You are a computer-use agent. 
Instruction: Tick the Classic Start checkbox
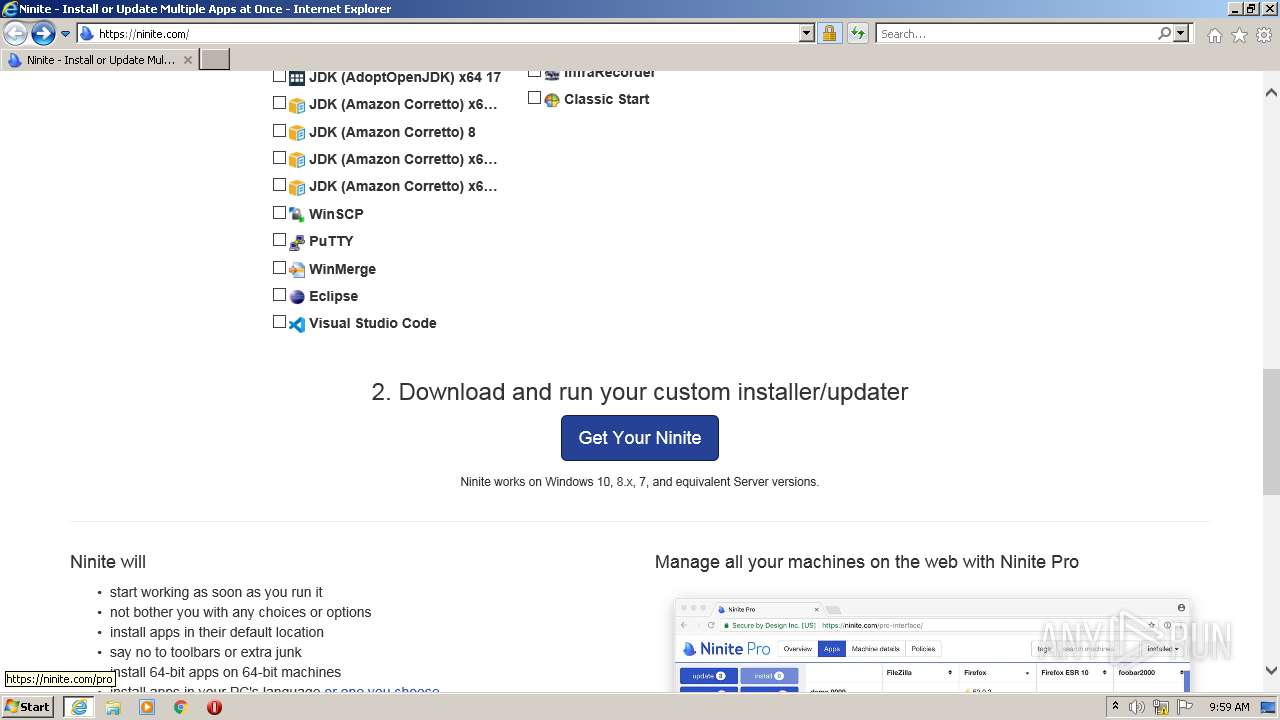pyautogui.click(x=534, y=98)
